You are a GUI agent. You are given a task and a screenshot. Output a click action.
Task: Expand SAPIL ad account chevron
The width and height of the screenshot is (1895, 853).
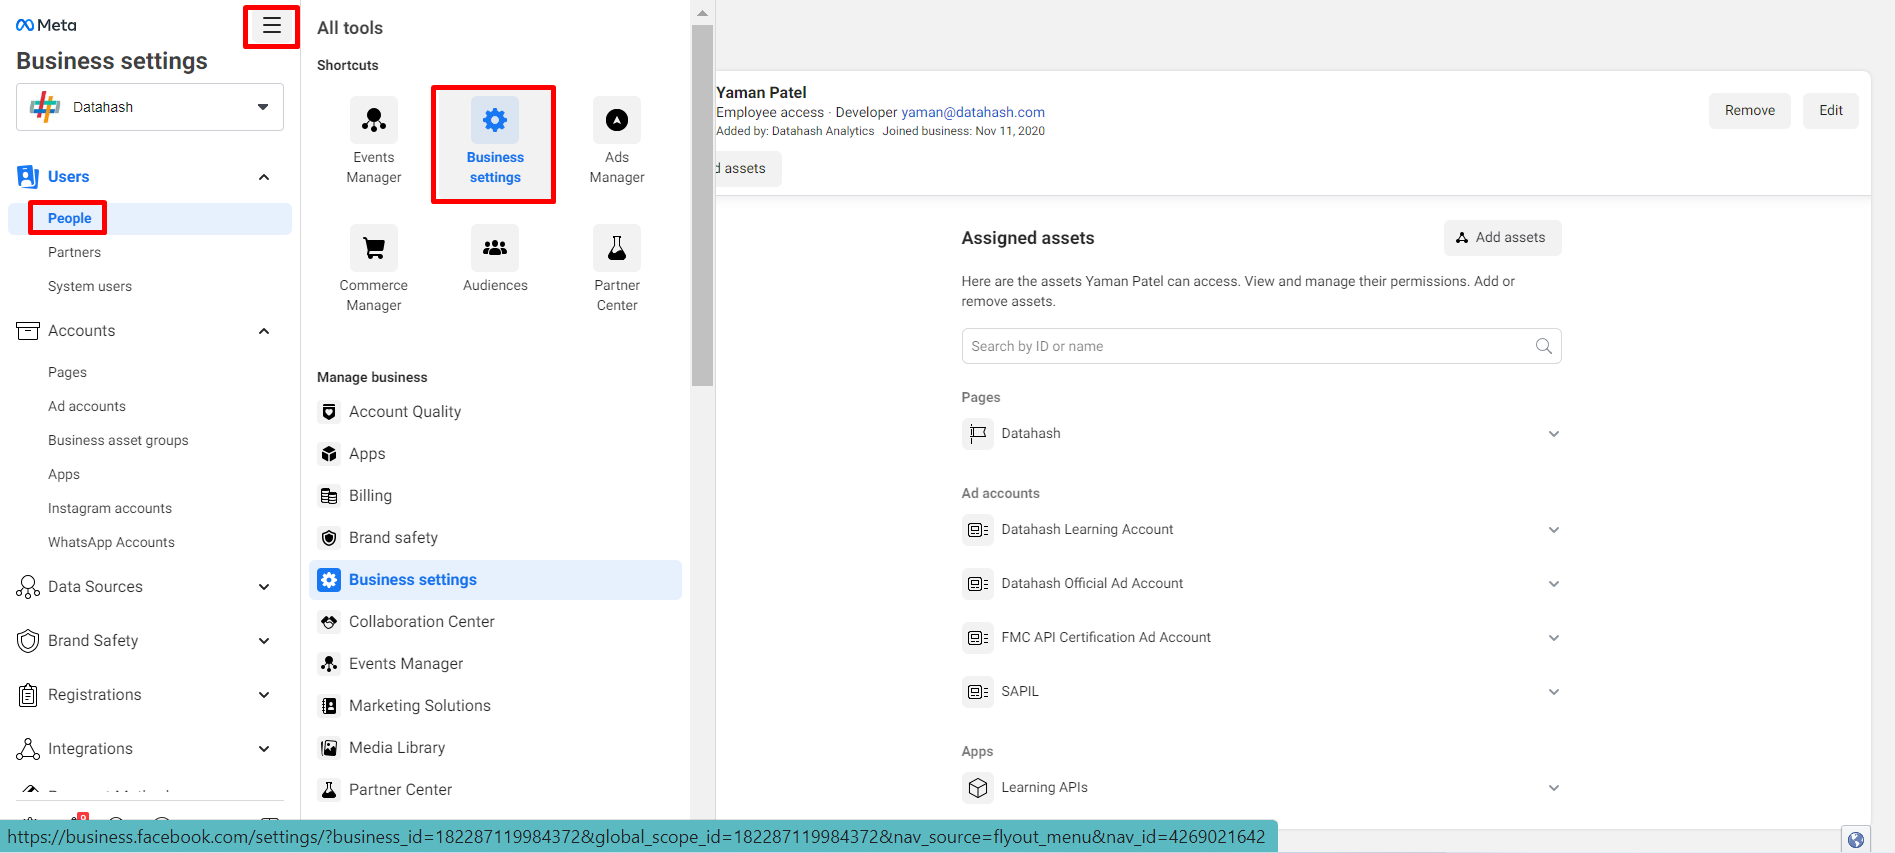pyautogui.click(x=1554, y=692)
